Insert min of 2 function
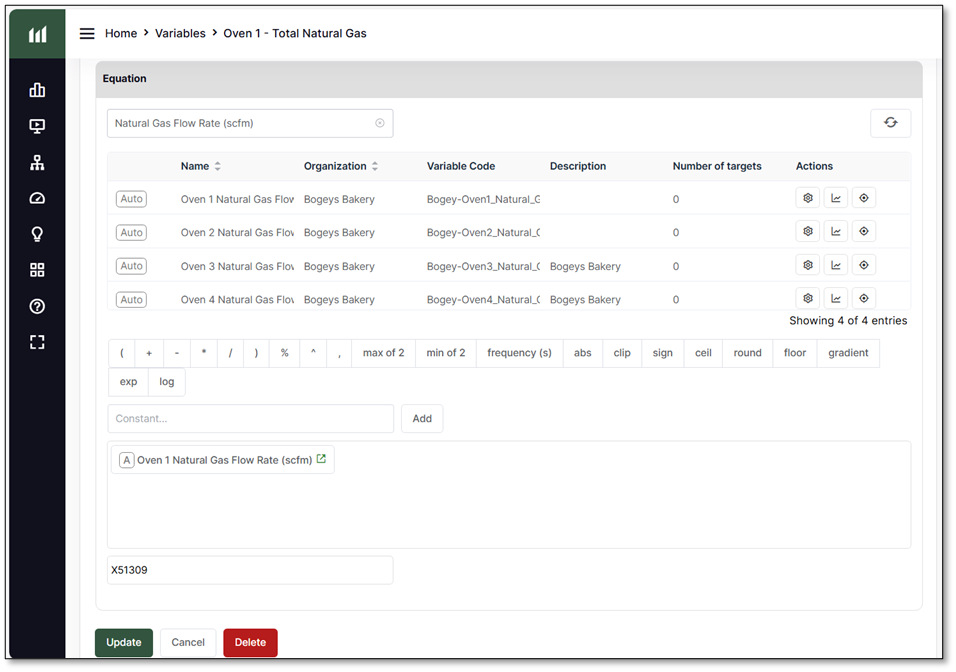 click(446, 353)
